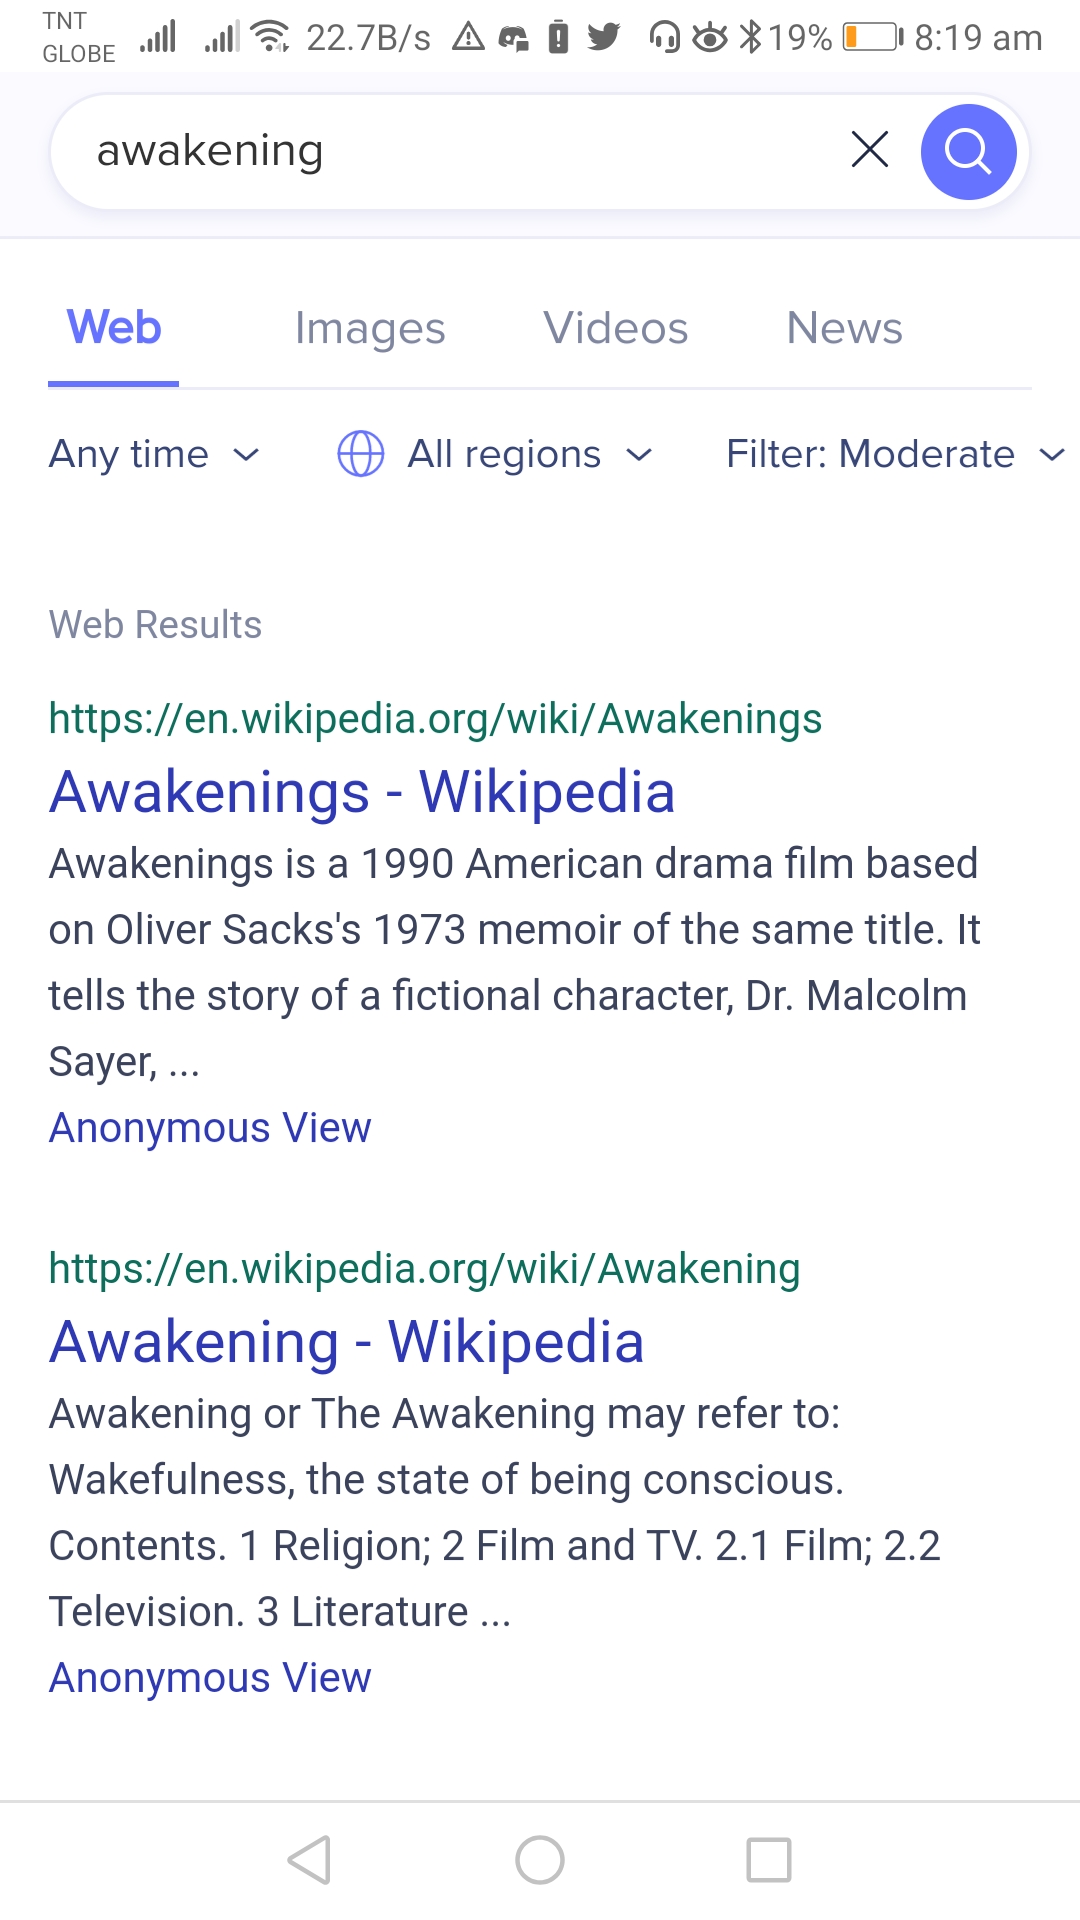The height and width of the screenshot is (1920, 1080).
Task: Open the Awakenings - Wikipedia result
Action: [x=362, y=792]
